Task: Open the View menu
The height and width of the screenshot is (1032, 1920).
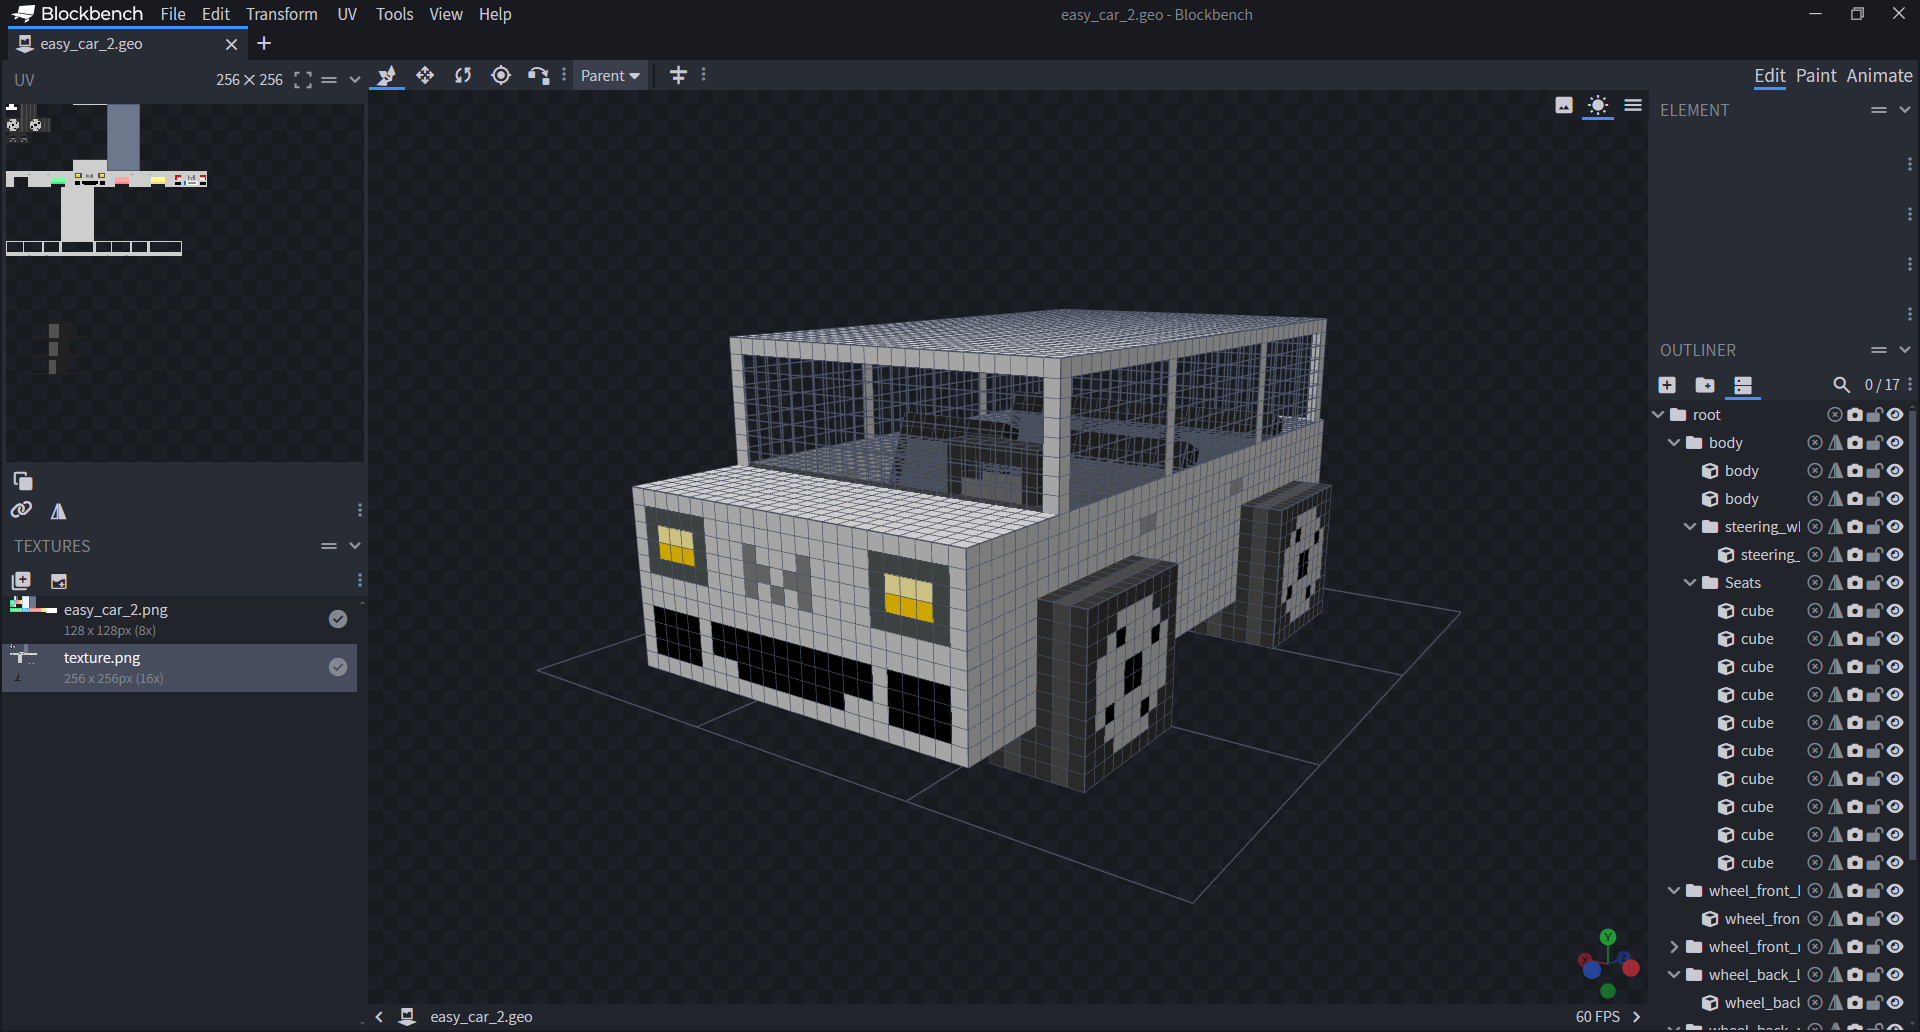Action: (446, 14)
